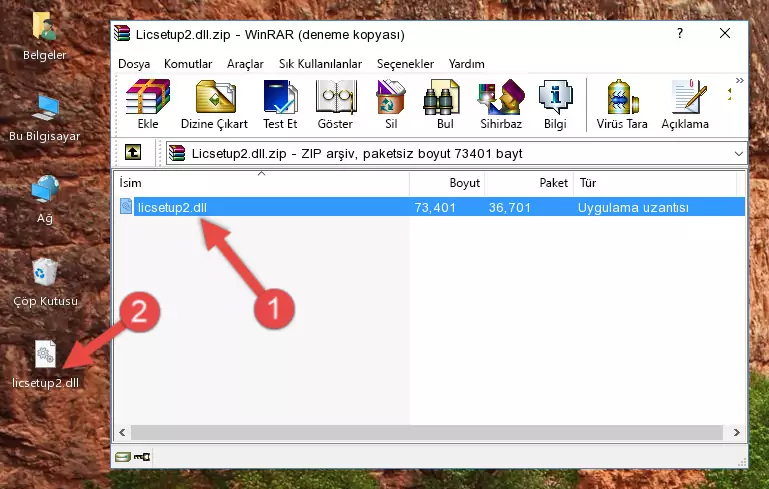Click the archive icon in the address bar
Screen dimensions: 769x489
[x=177, y=154]
